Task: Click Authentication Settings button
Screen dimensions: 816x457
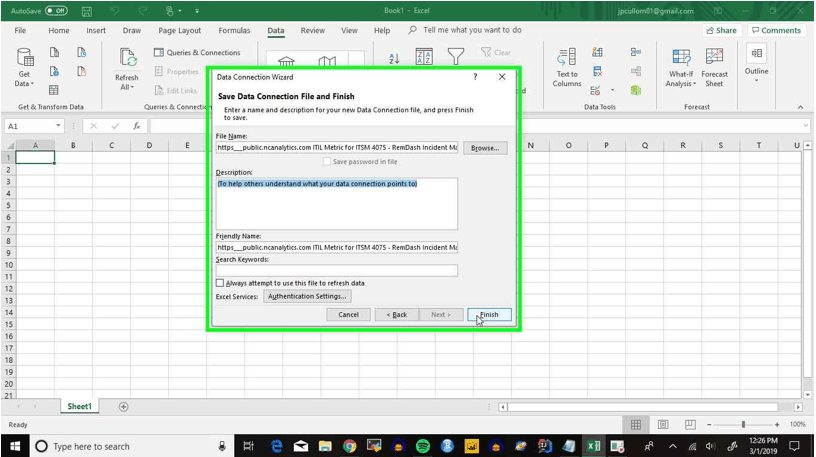Action: 307,296
